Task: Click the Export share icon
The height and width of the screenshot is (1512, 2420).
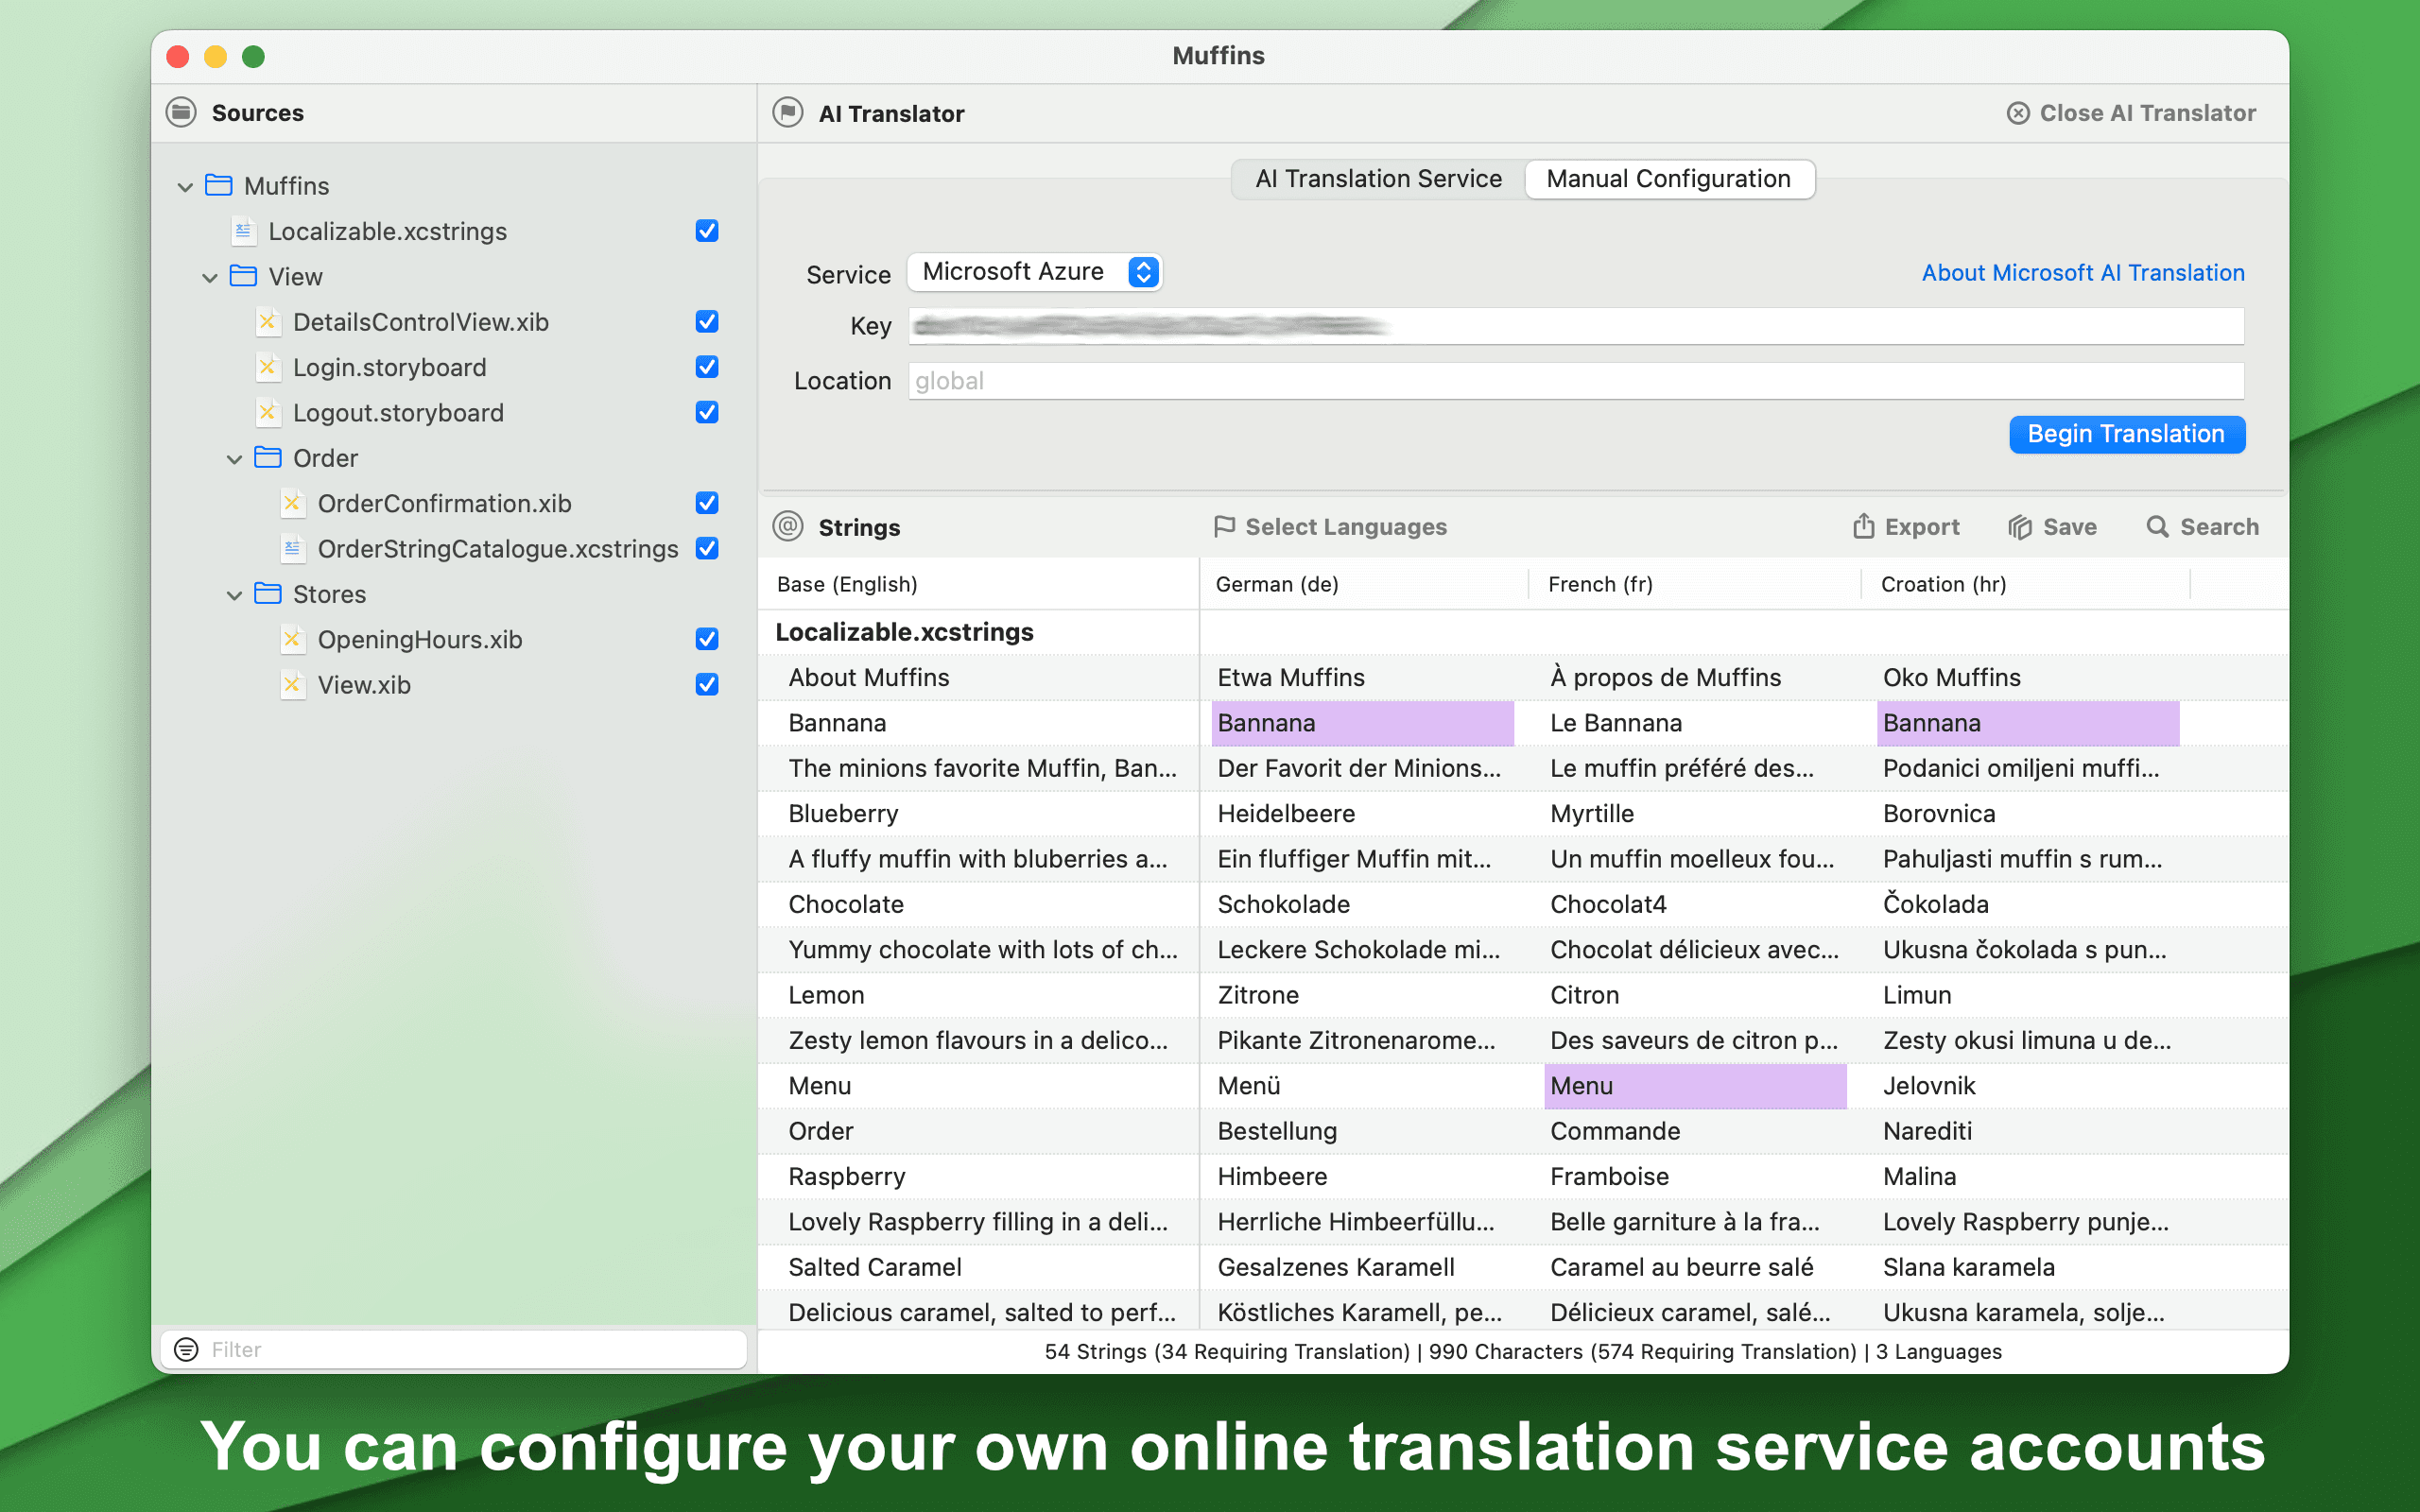Action: click(x=1863, y=526)
